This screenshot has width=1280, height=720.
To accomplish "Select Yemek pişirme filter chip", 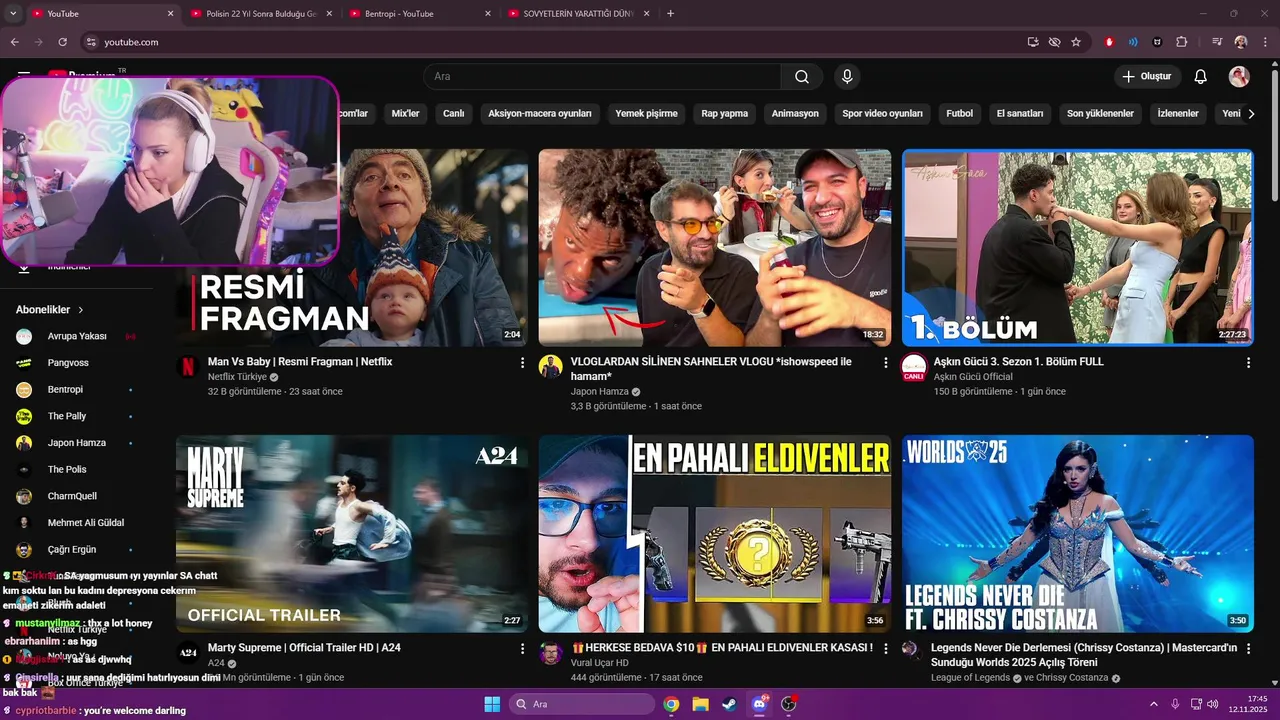I will [x=646, y=114].
